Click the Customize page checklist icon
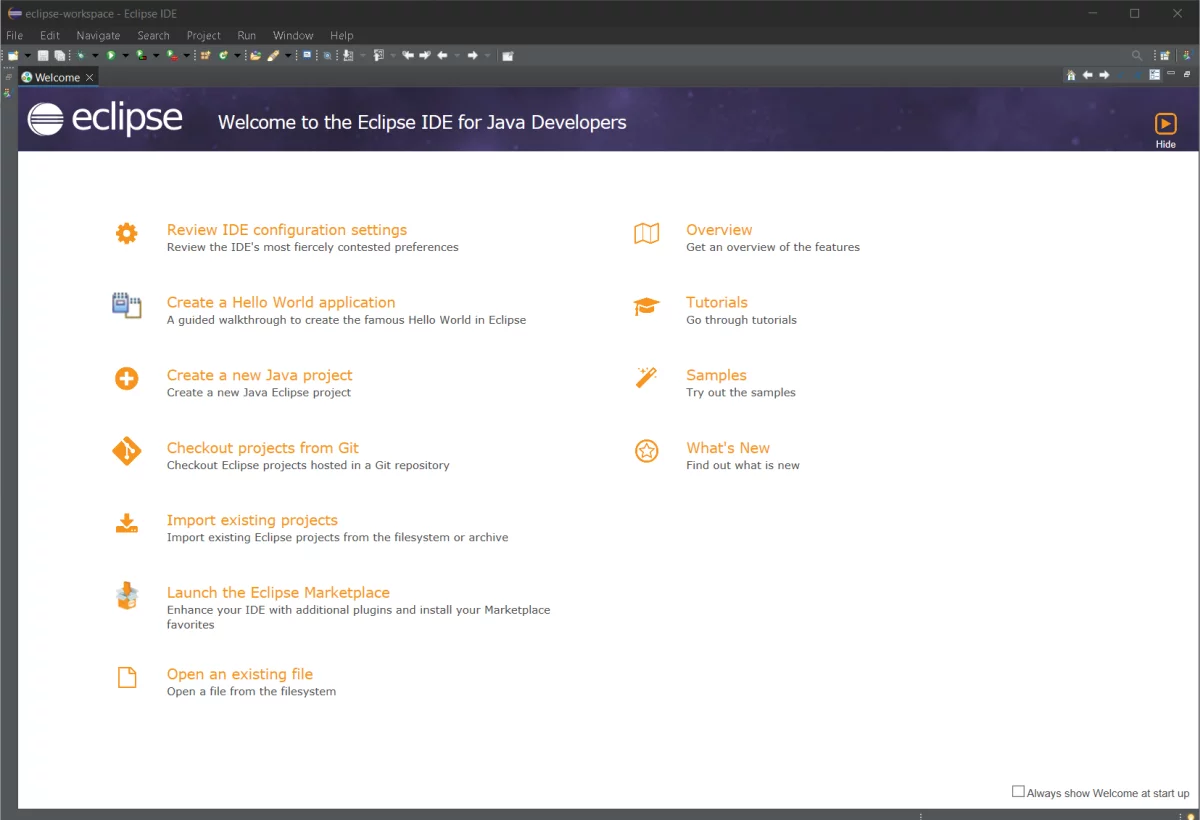The image size is (1200, 820). [1155, 75]
